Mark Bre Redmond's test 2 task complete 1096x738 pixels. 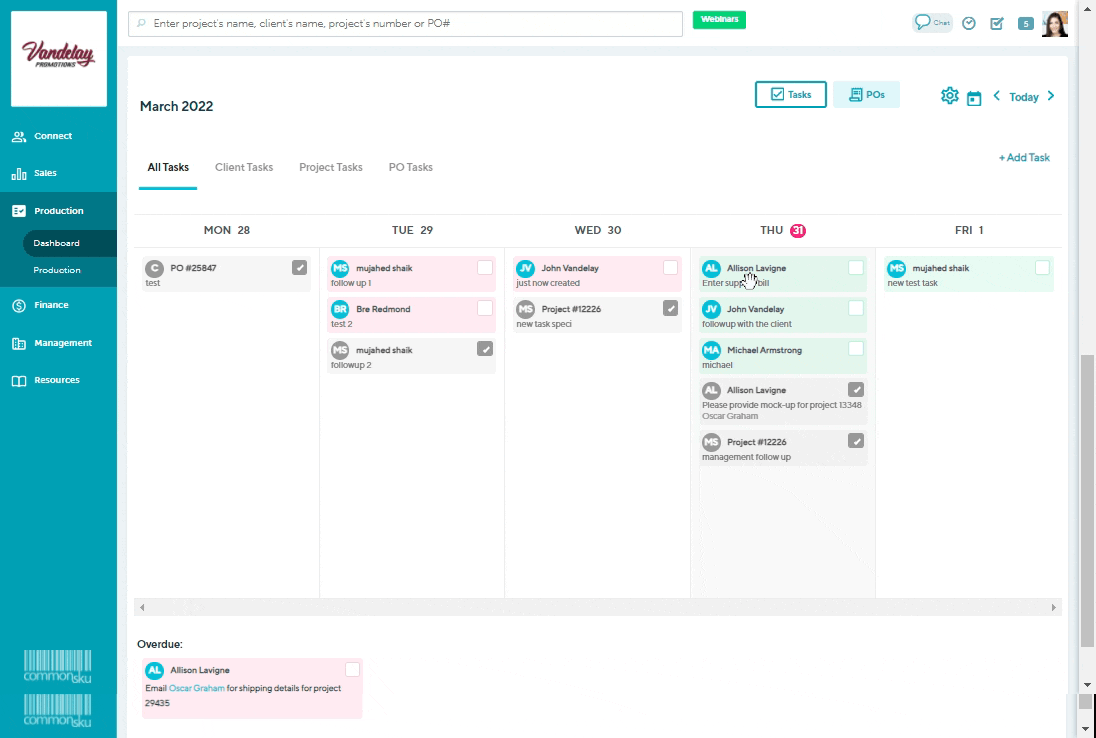click(x=485, y=308)
